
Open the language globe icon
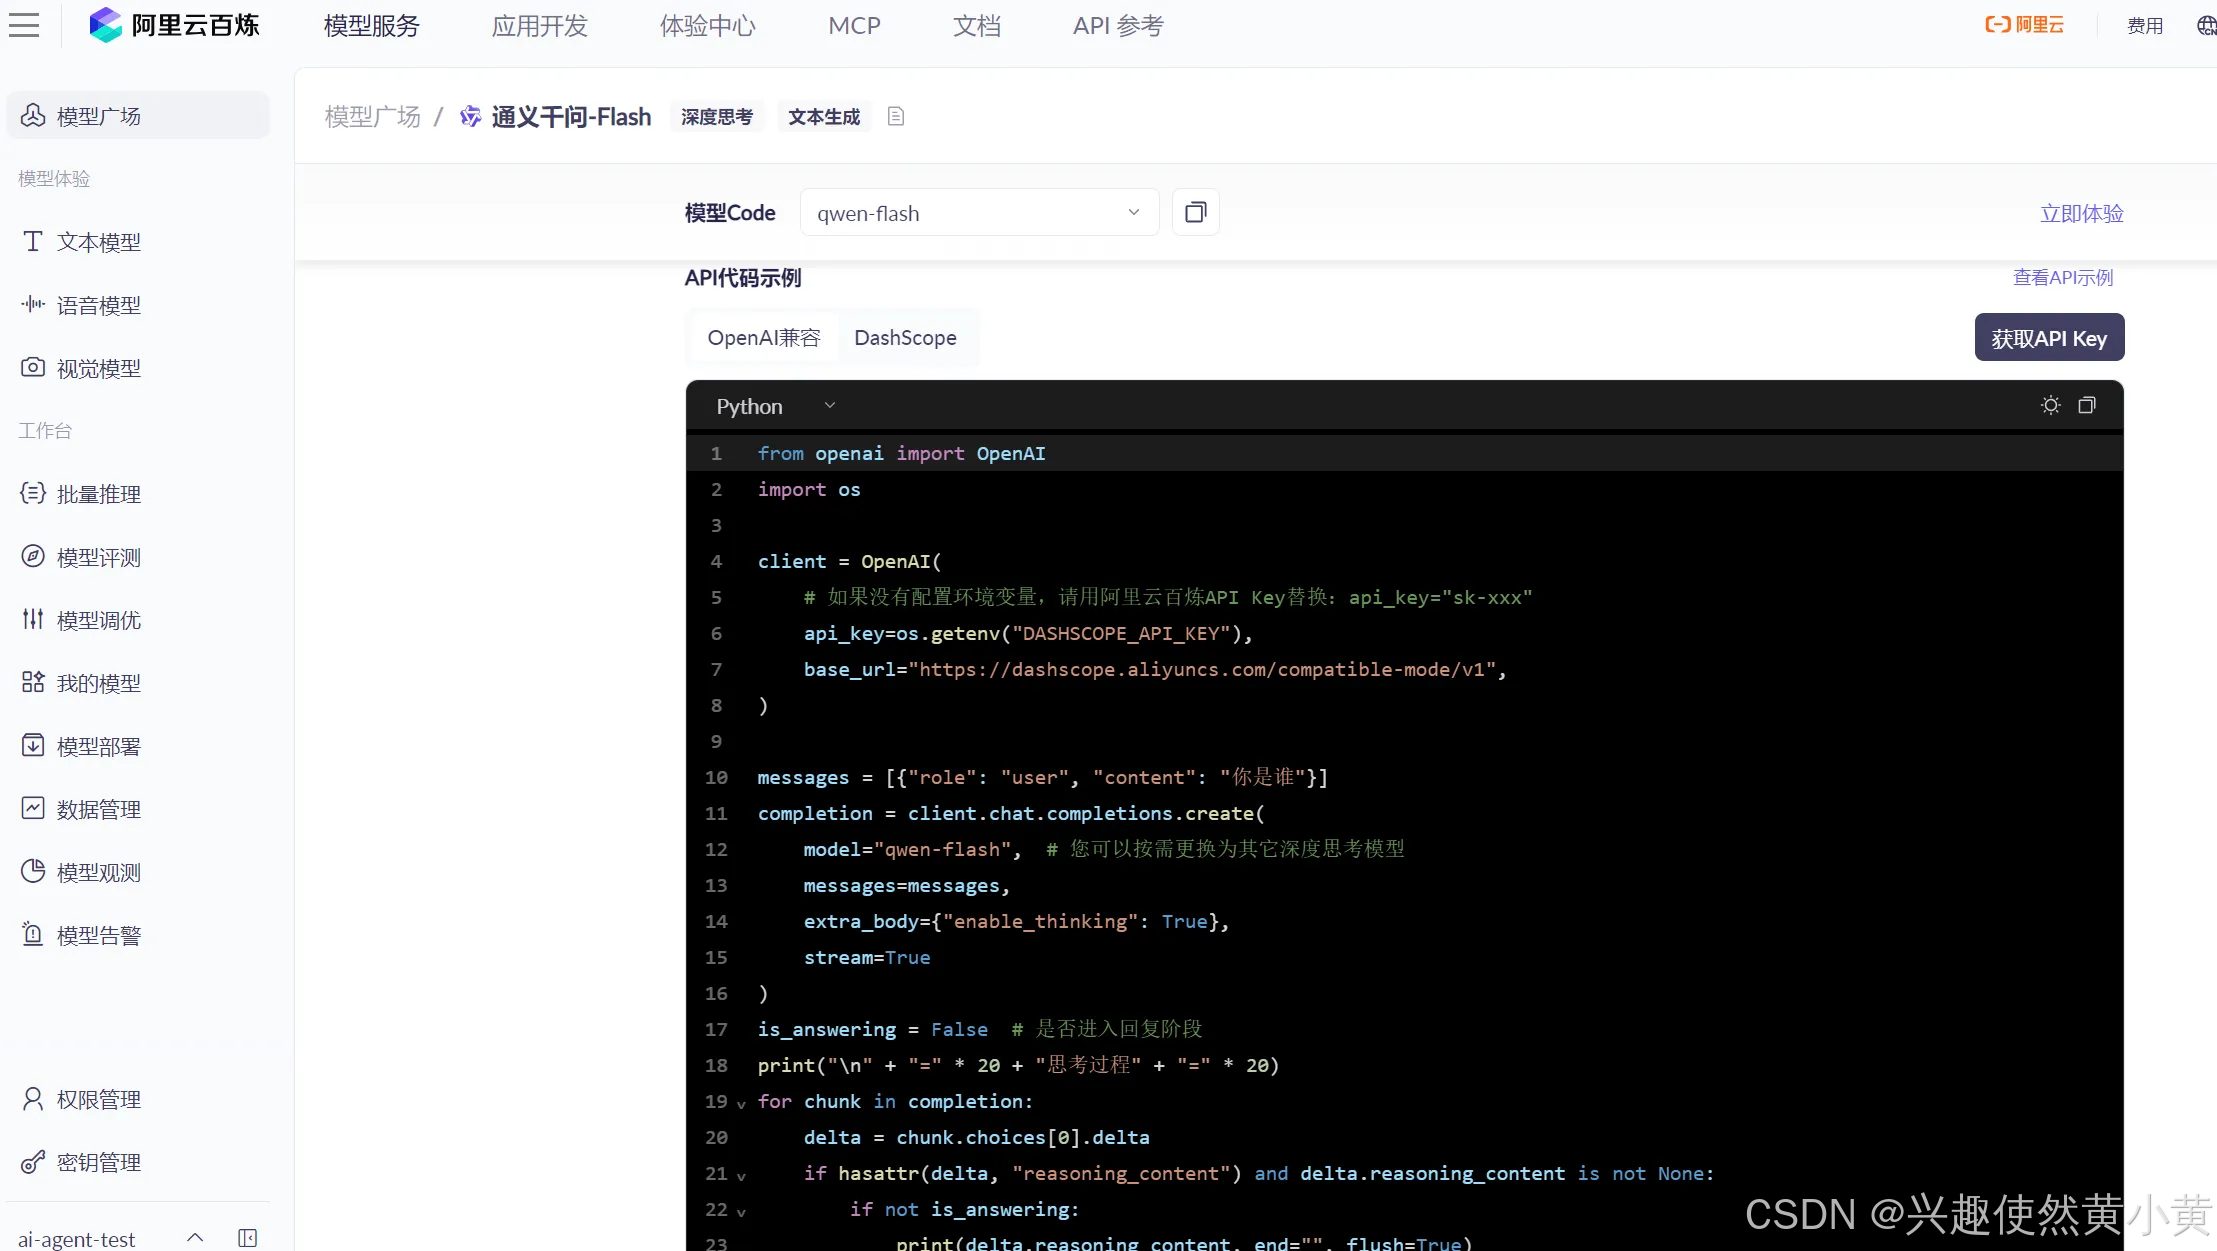pos(2205,25)
